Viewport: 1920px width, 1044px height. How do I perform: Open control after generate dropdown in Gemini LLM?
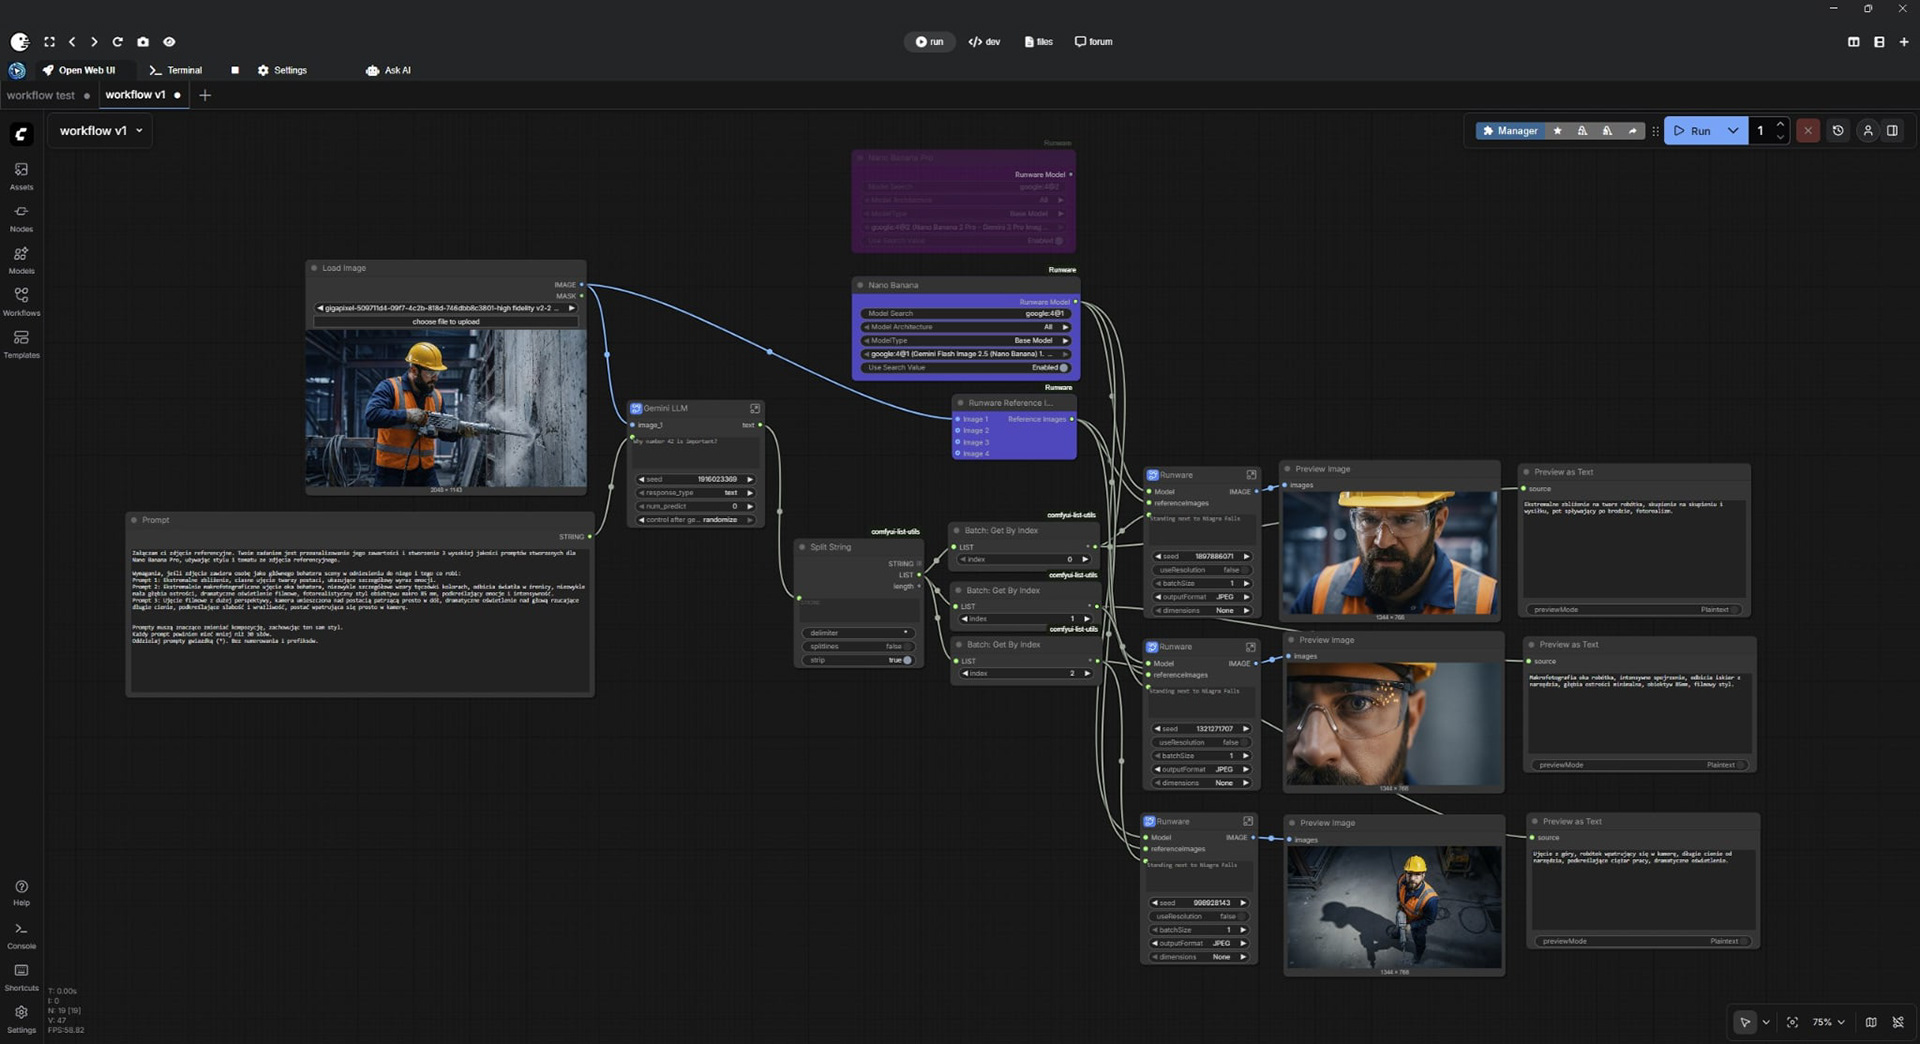tap(696, 520)
